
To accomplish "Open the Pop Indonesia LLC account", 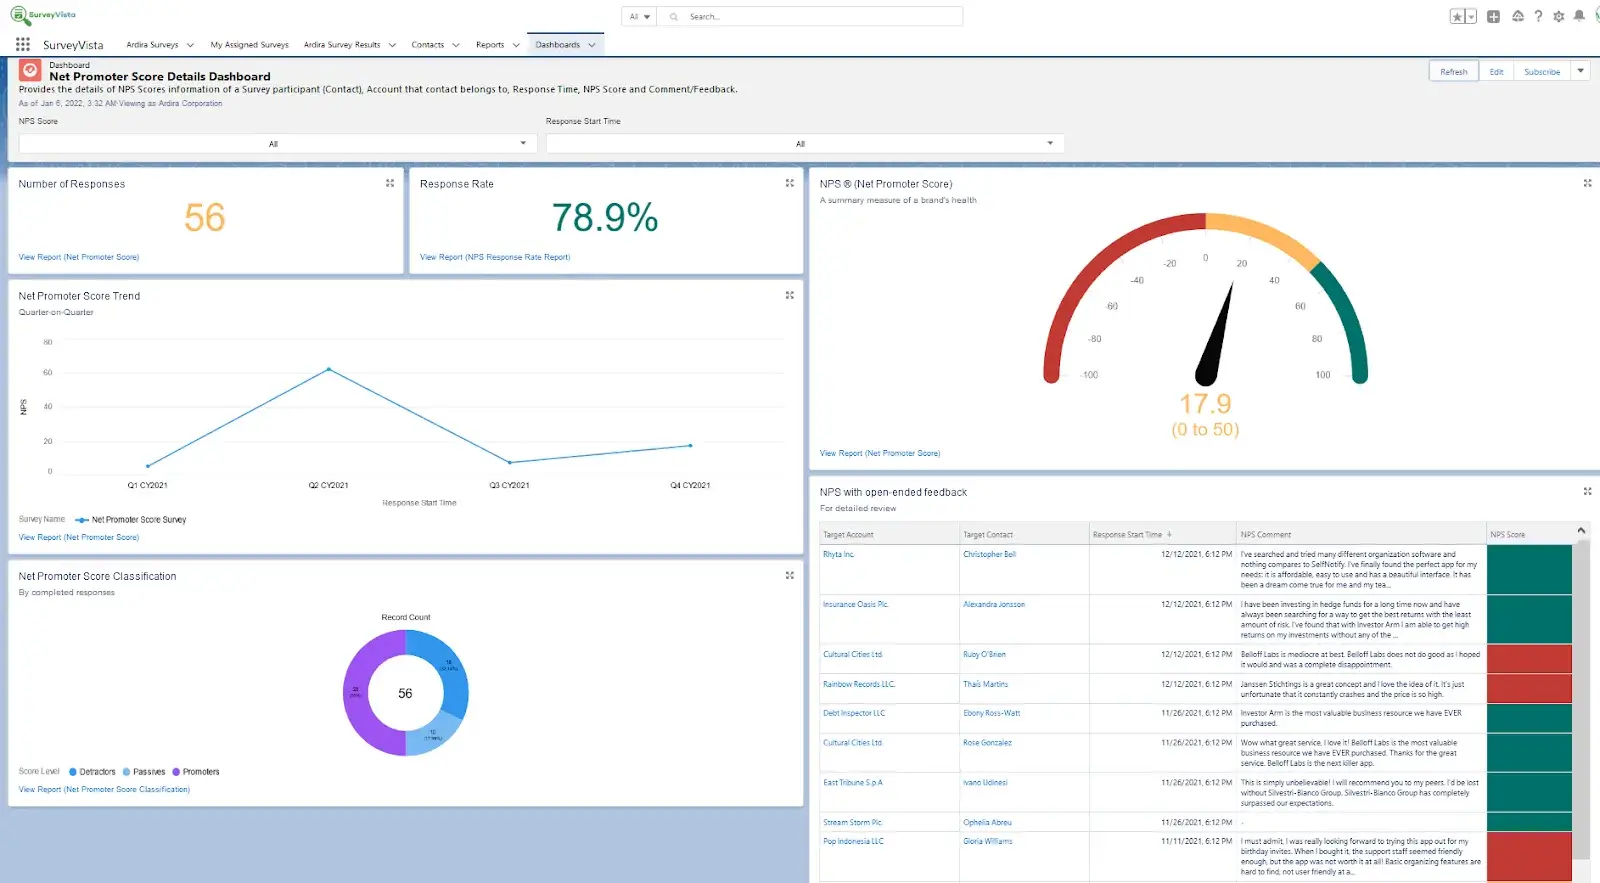I will coord(853,841).
